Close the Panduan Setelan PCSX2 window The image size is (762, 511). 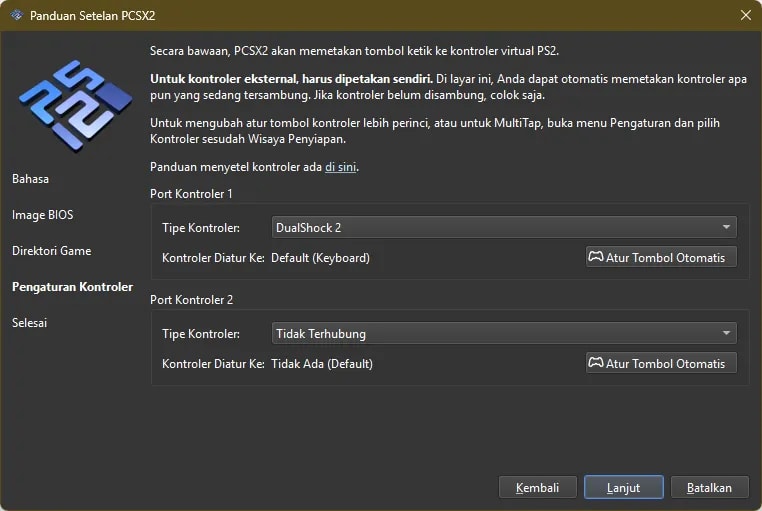(x=746, y=15)
